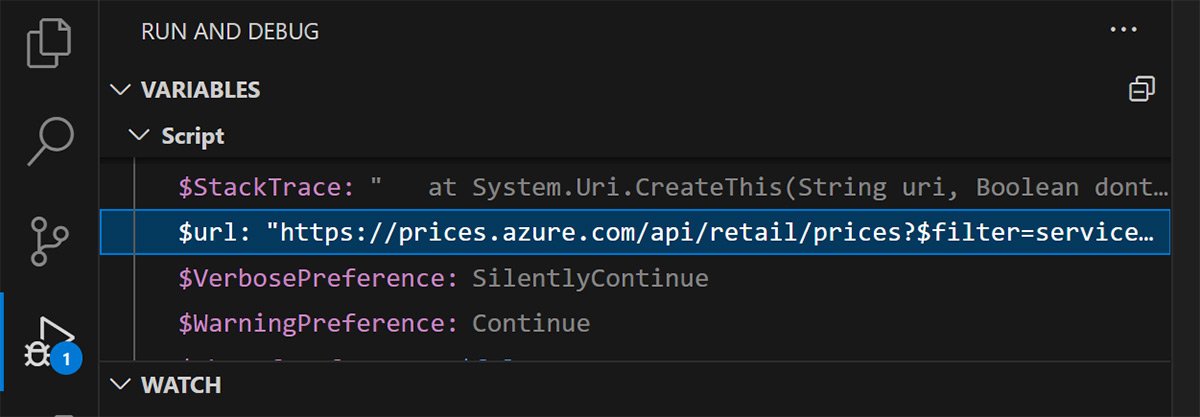Click the WATCH section header label
This screenshot has height=417, width=1200.
(181, 385)
